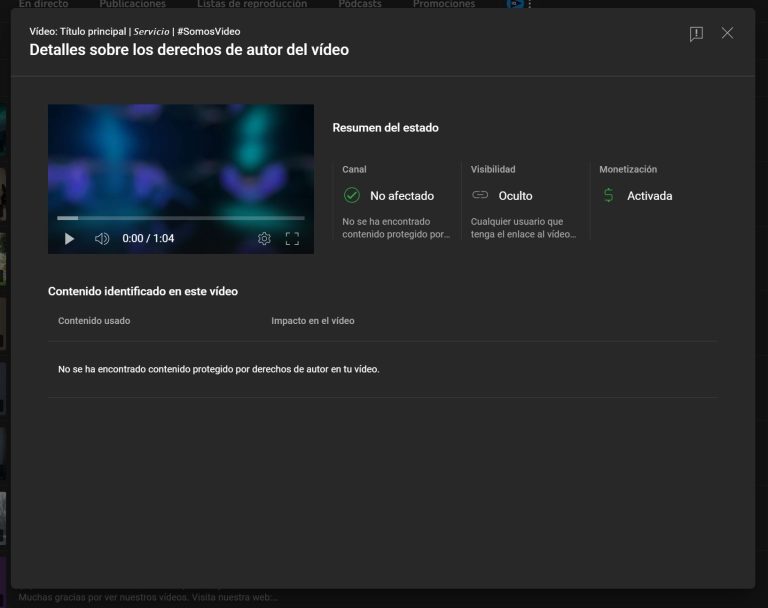This screenshot has width=768, height=608.
Task: Click the 'Canal' column label
Action: pyautogui.click(x=354, y=170)
